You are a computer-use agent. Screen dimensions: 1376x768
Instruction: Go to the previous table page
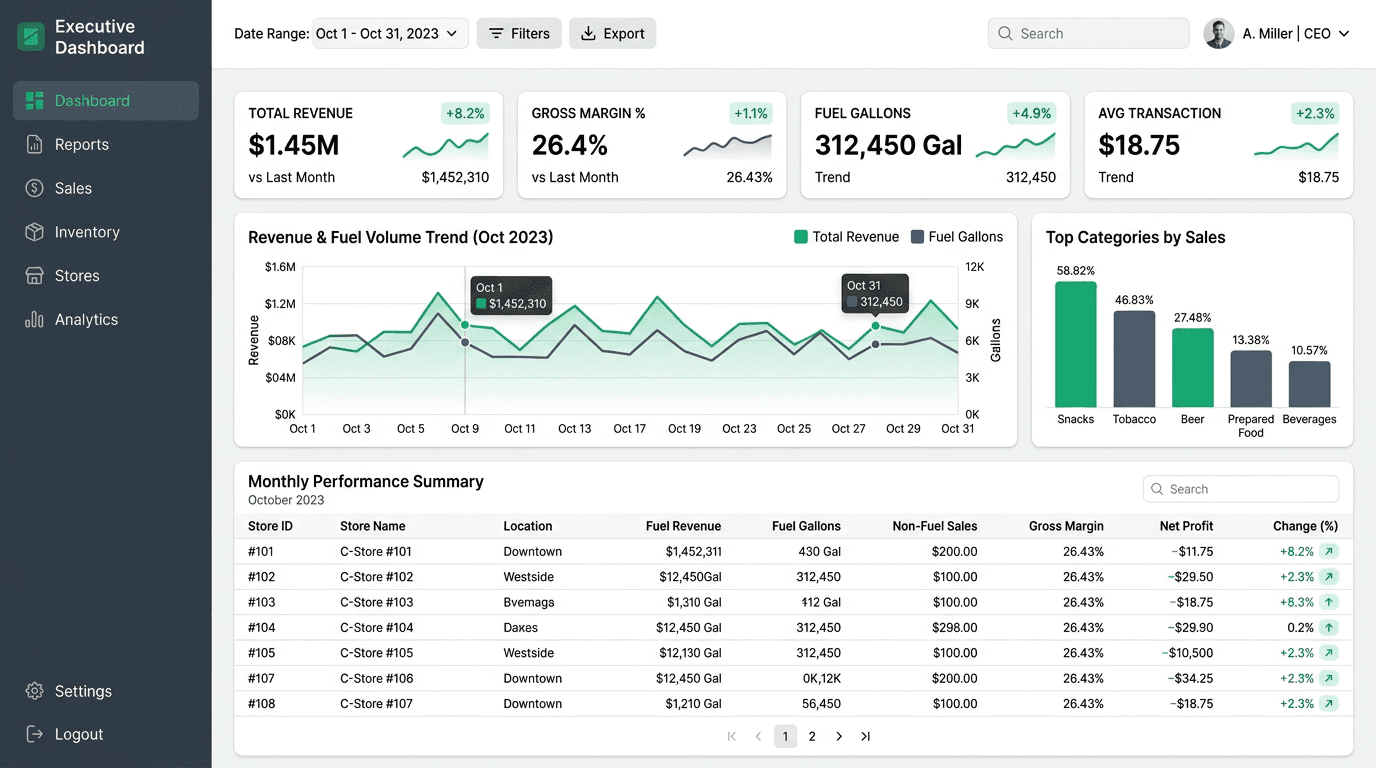click(758, 737)
